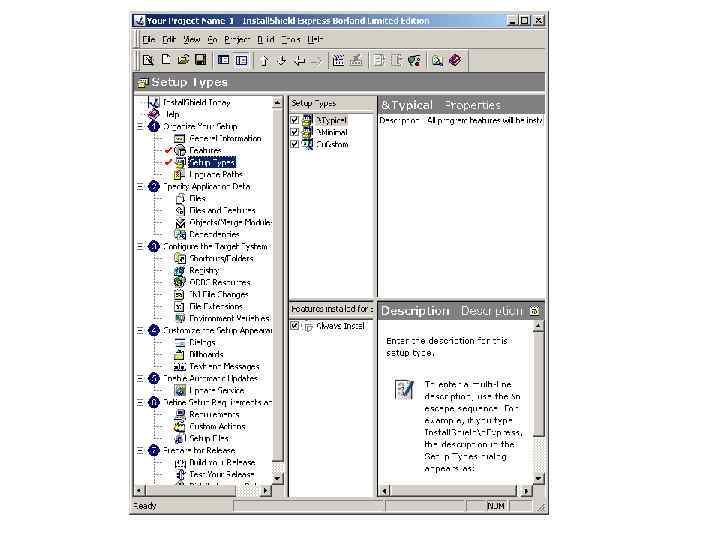
Task: Click the Move Up arrow toolbar icon
Action: (x=264, y=60)
